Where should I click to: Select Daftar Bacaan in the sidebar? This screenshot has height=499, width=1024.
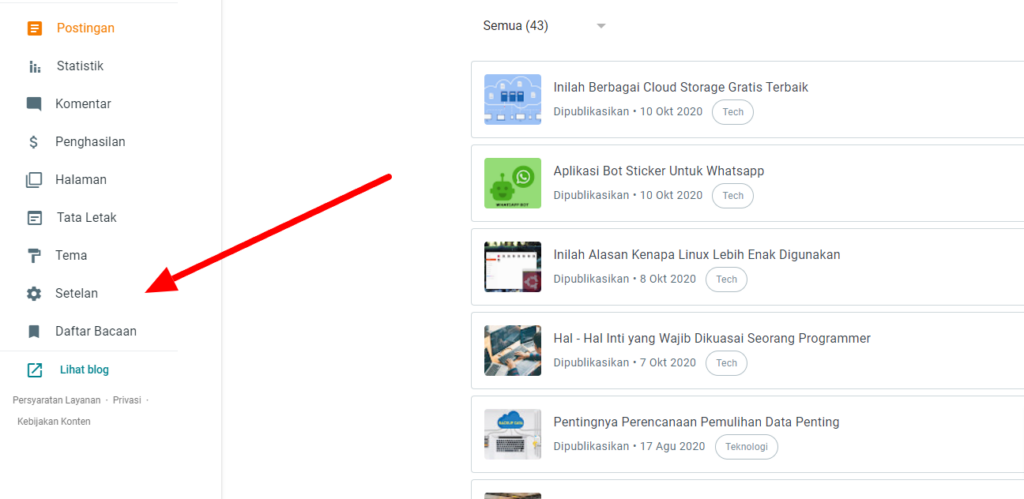click(x=96, y=331)
